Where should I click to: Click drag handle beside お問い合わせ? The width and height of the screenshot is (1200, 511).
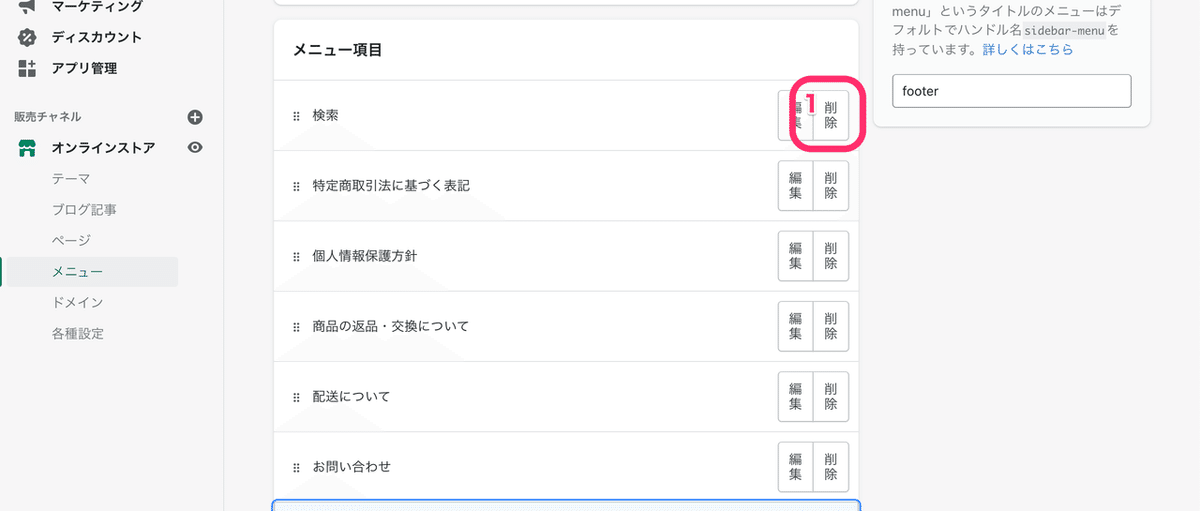click(296, 467)
